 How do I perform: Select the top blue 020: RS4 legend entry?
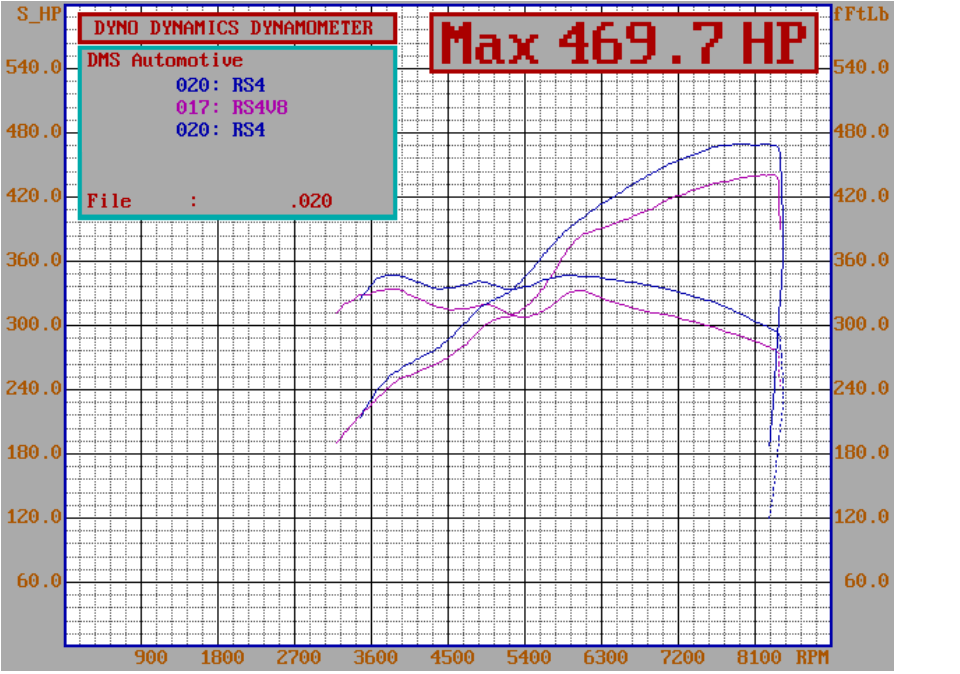point(221,85)
